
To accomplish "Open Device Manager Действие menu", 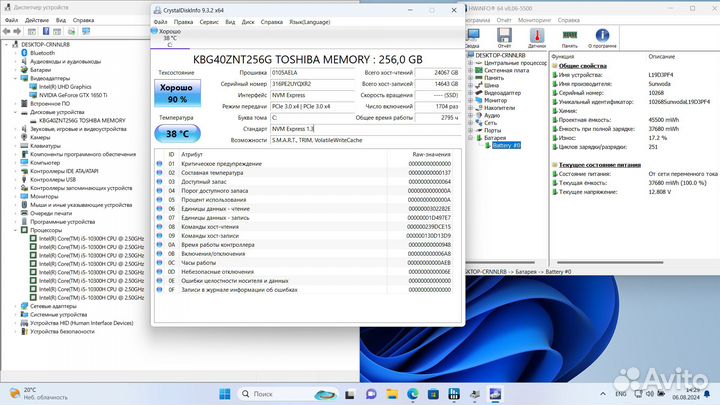I will (x=37, y=20).
